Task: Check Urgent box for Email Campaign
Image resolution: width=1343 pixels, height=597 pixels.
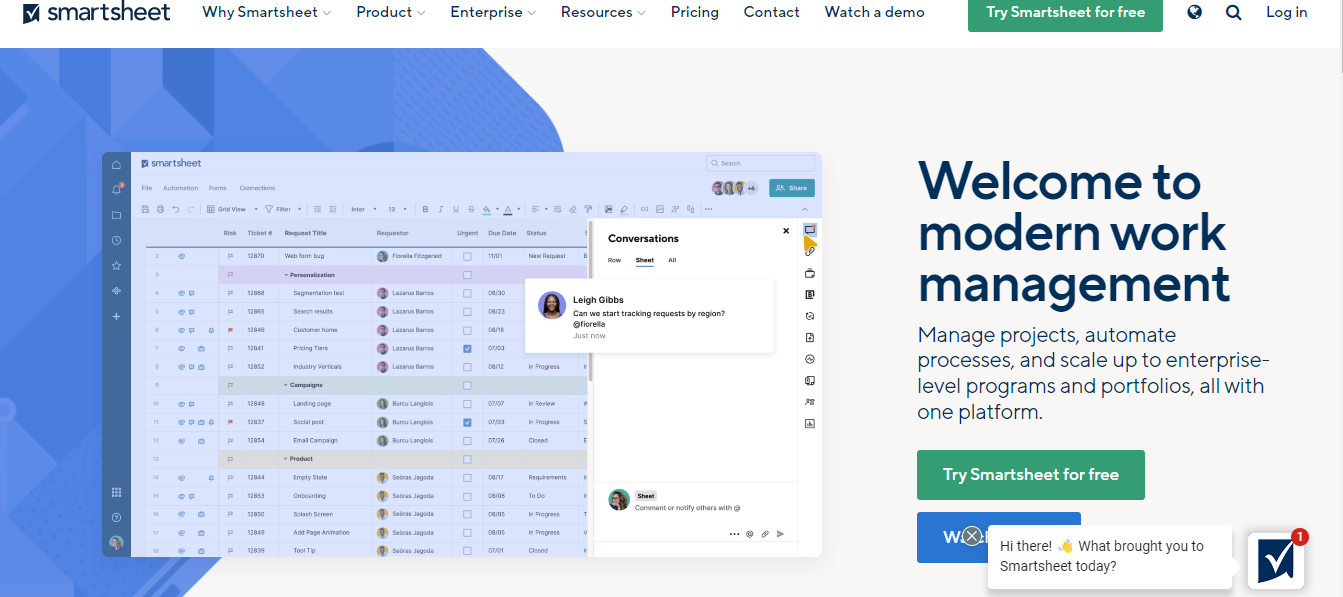Action: click(x=467, y=440)
